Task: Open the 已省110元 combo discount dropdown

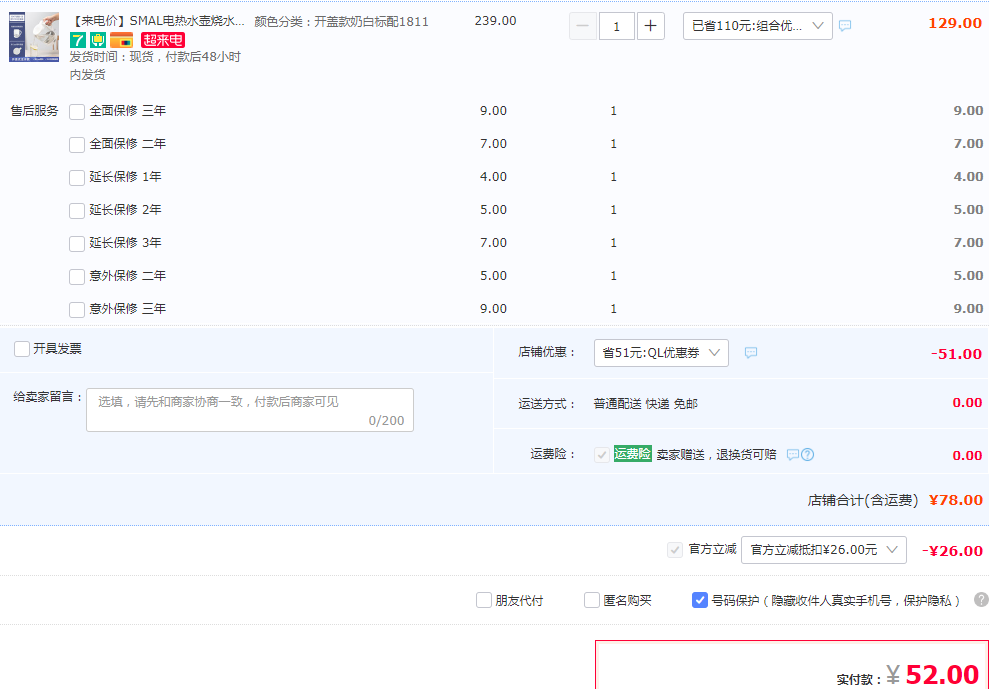Action: click(757, 26)
